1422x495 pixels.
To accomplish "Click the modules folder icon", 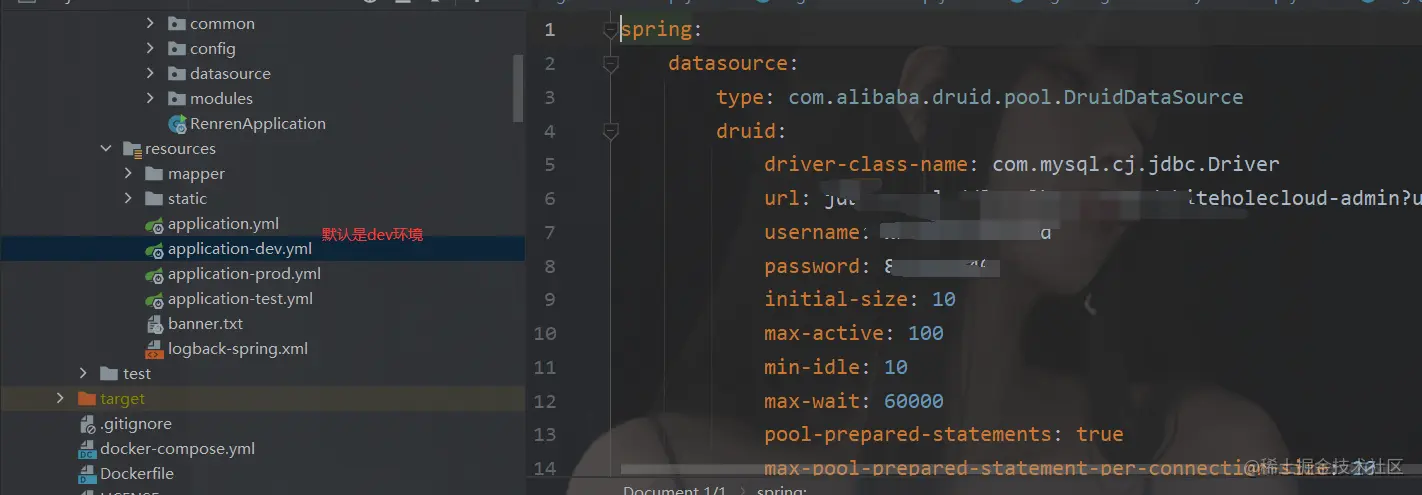I will click(x=176, y=98).
